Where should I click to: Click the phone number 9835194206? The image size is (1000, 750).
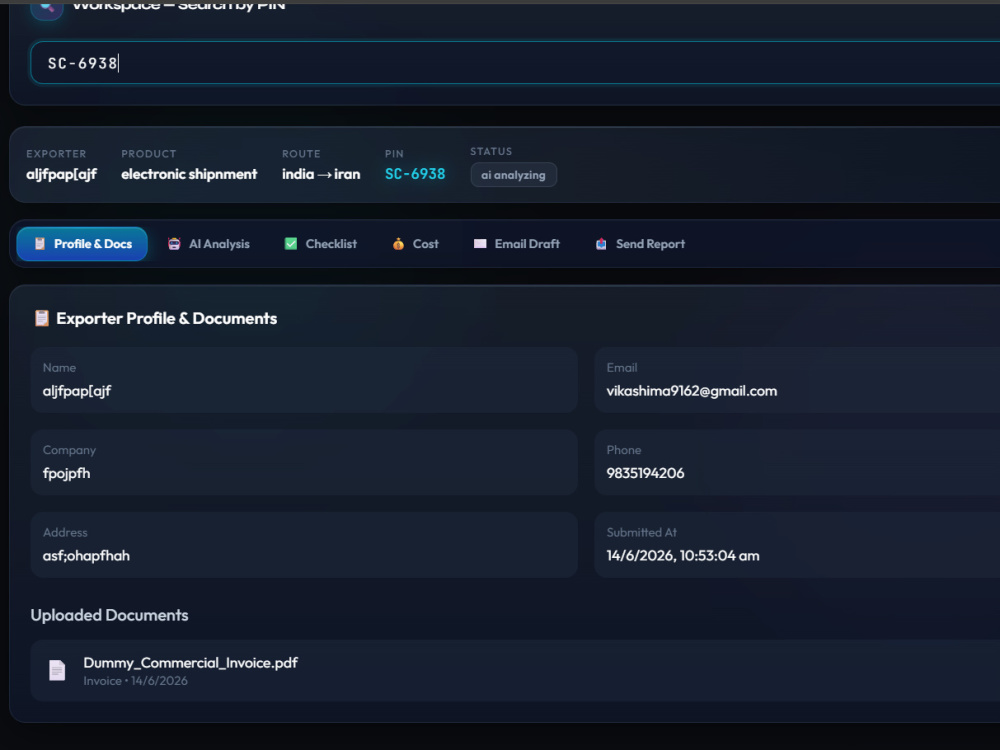pyautogui.click(x=645, y=473)
